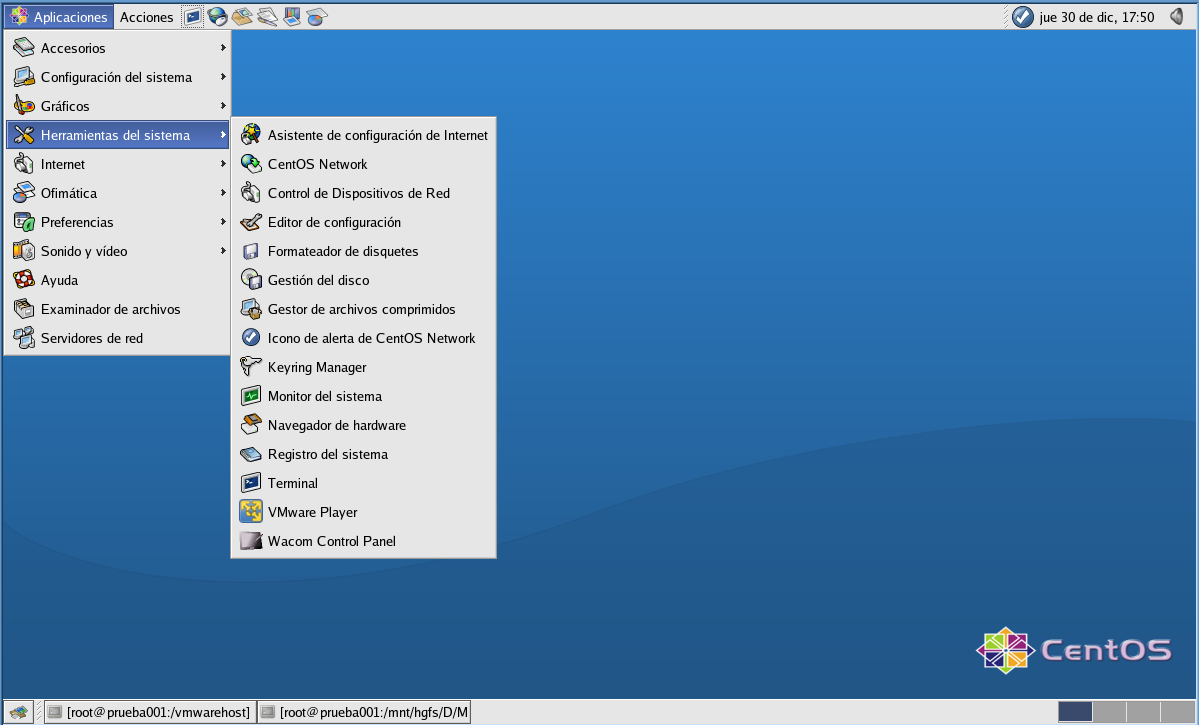
Task: Expand the Gráficos submenu
Action: [x=118, y=106]
